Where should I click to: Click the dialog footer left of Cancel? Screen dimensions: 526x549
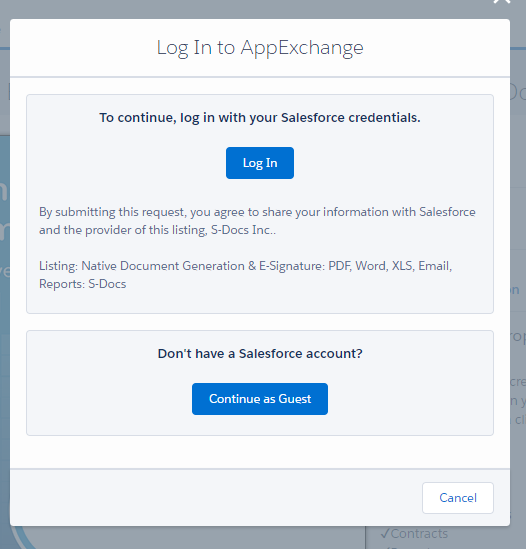210,498
